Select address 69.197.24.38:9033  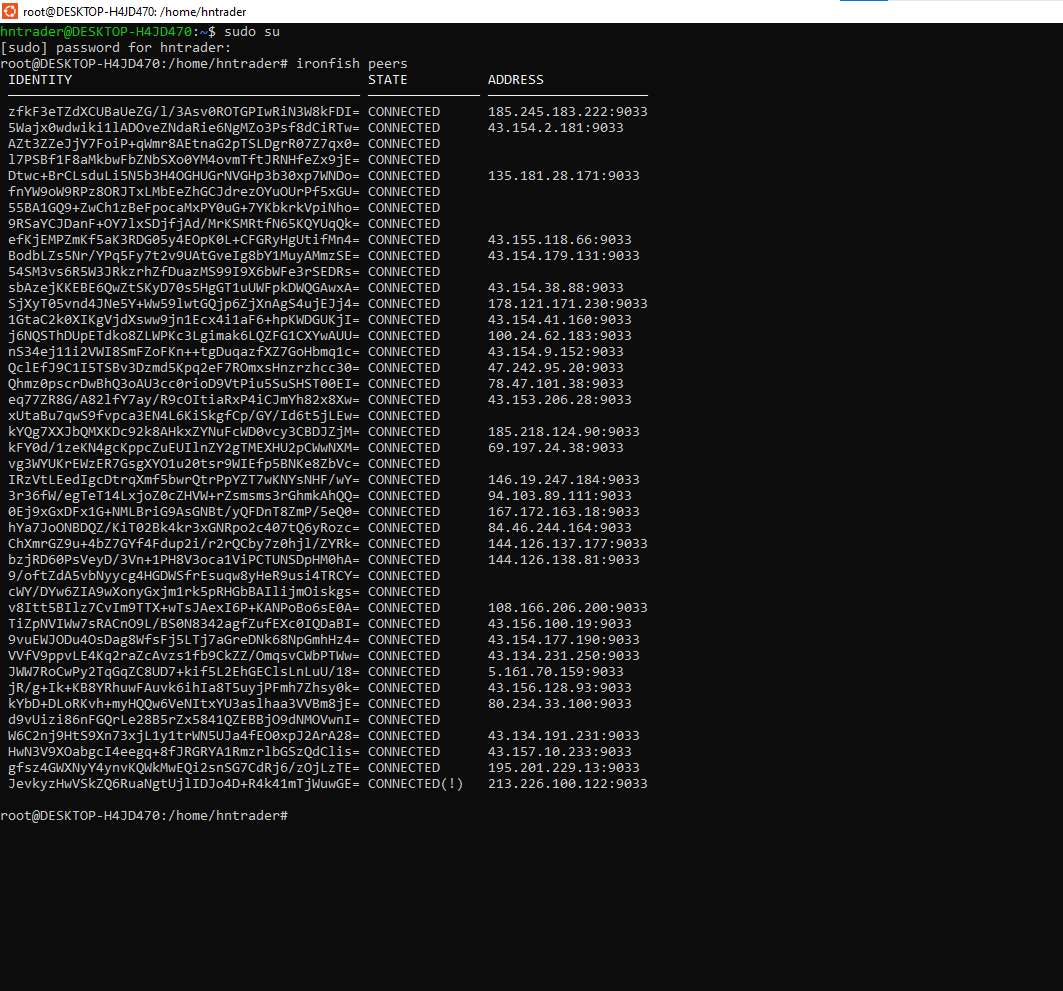[x=556, y=448]
